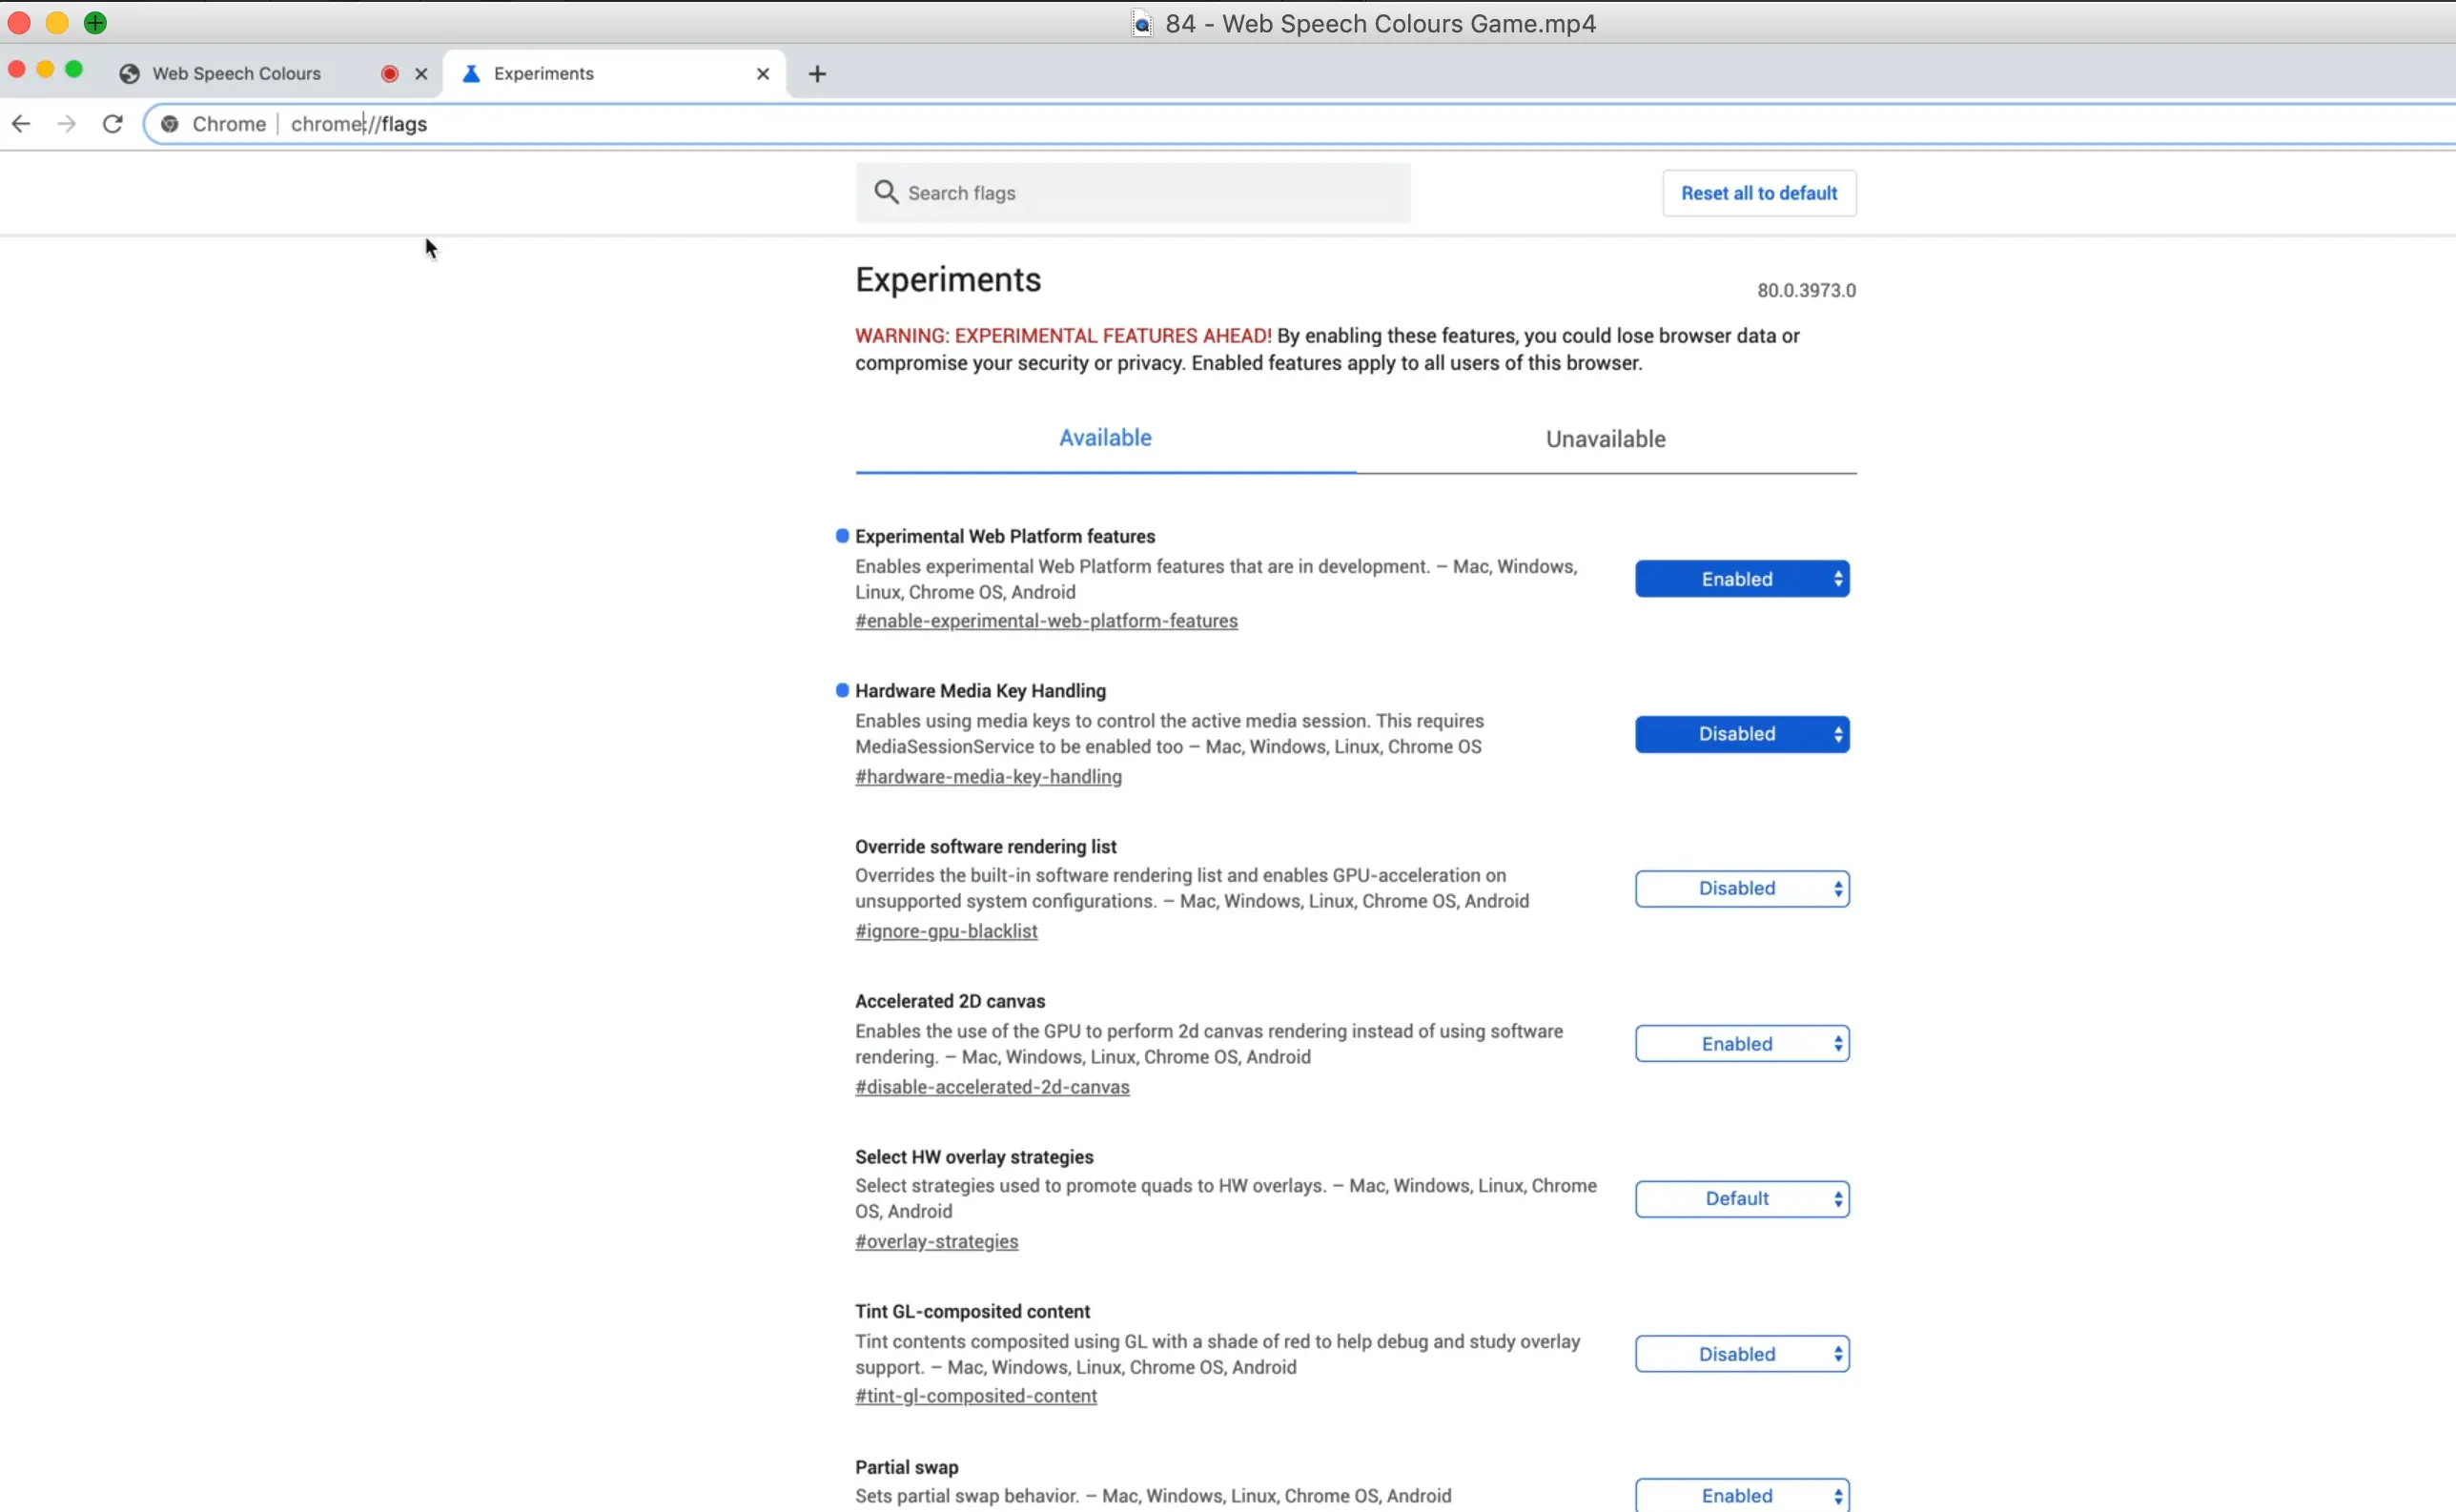The image size is (2456, 1512).
Task: Close the Experiments tab
Action: point(763,74)
